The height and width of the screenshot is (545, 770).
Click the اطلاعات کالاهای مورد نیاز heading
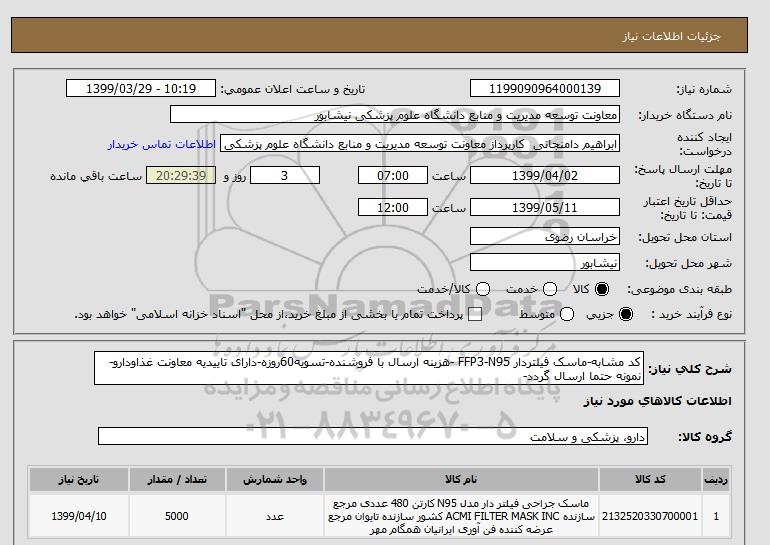(x=658, y=401)
